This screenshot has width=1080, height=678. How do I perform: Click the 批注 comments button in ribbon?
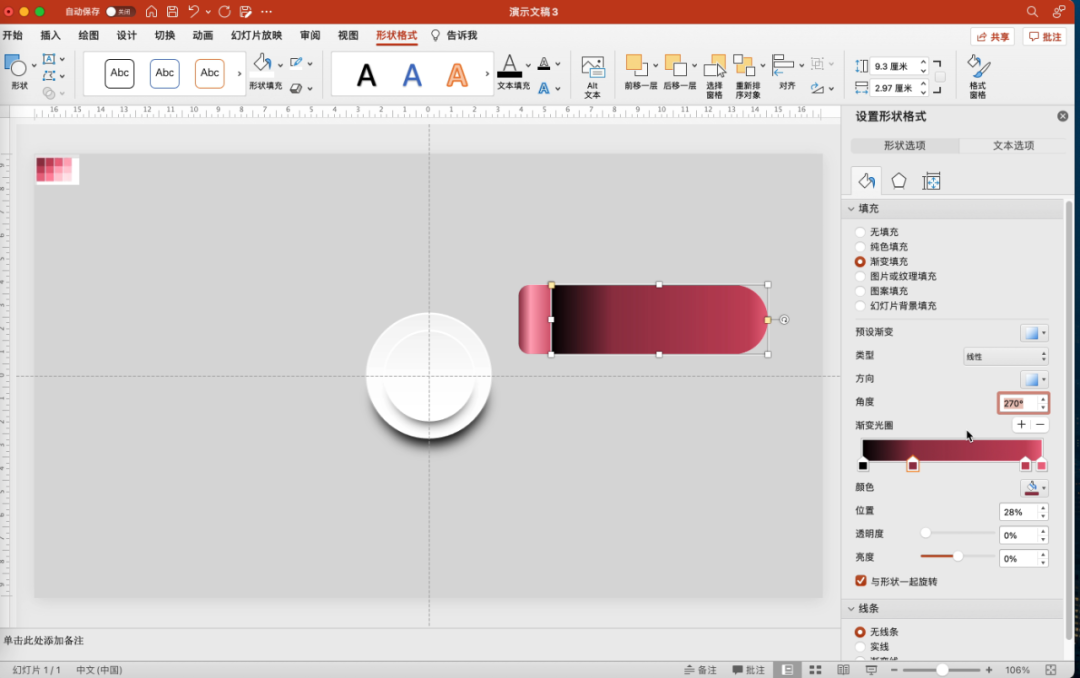click(x=1044, y=37)
